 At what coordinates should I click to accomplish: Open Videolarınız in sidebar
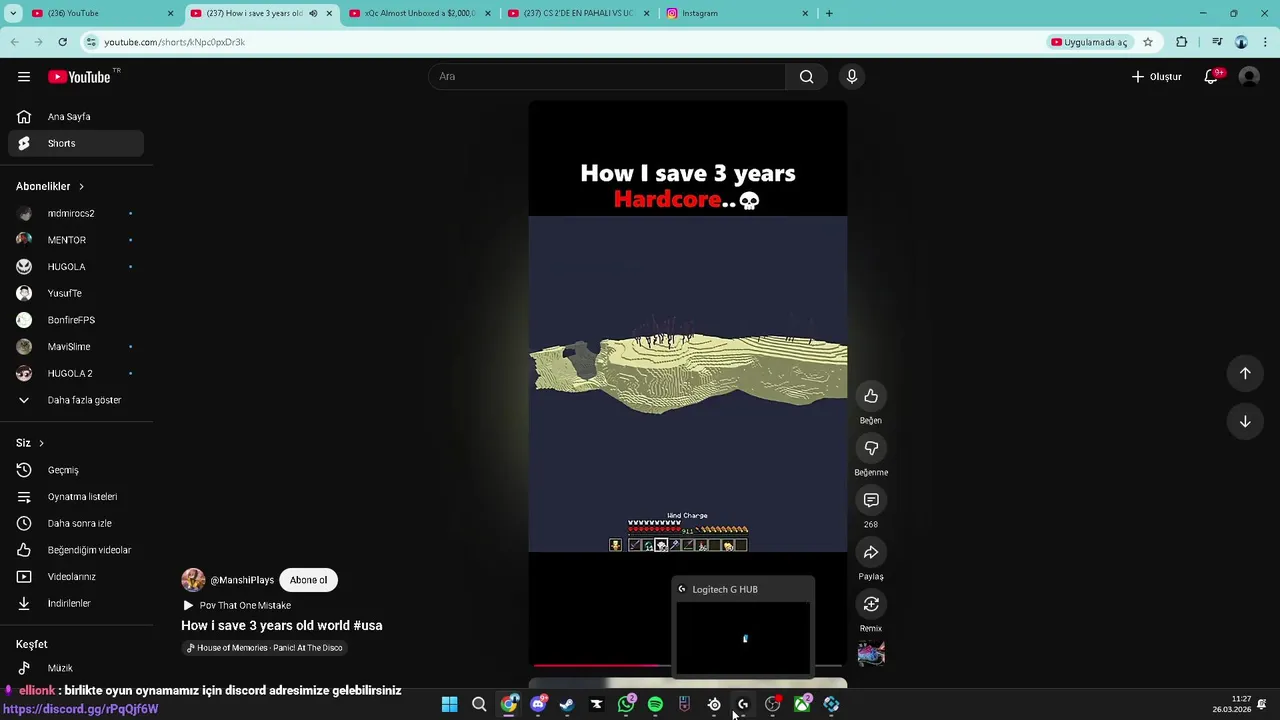click(x=76, y=577)
